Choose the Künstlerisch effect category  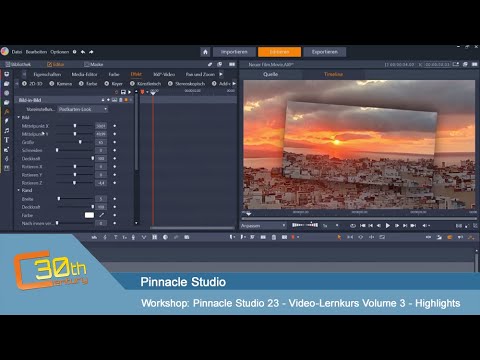[x=146, y=84]
